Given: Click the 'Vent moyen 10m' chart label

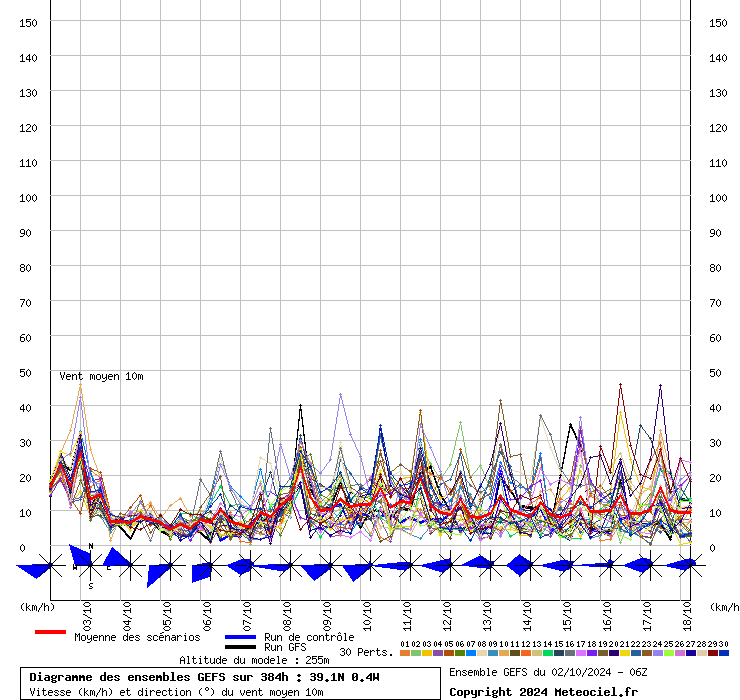Looking at the screenshot, I should [x=101, y=376].
